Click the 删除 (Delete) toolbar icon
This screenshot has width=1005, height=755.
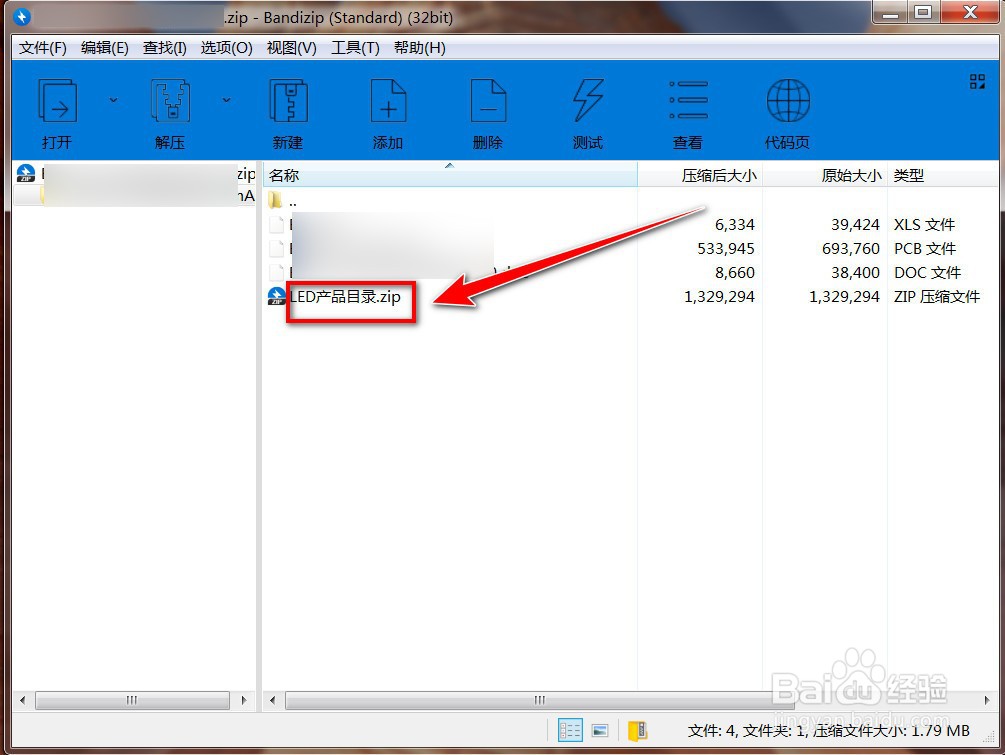(488, 101)
